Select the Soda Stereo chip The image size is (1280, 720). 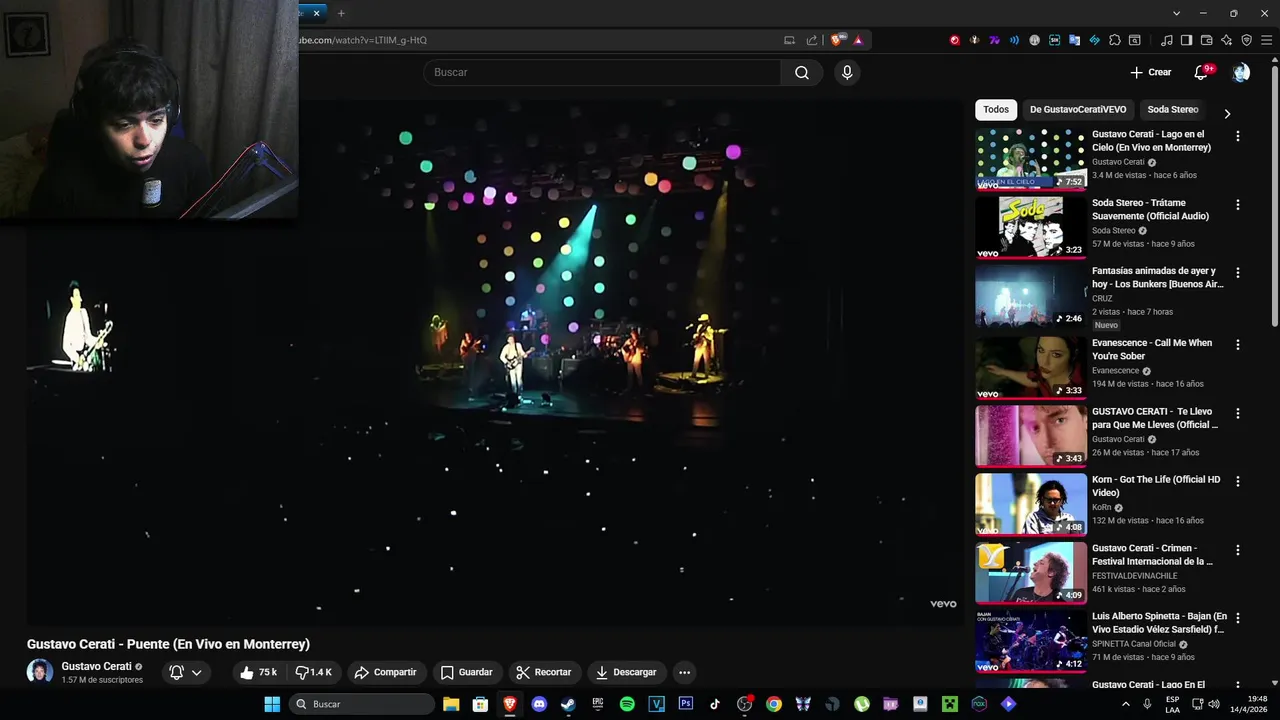[1172, 110]
